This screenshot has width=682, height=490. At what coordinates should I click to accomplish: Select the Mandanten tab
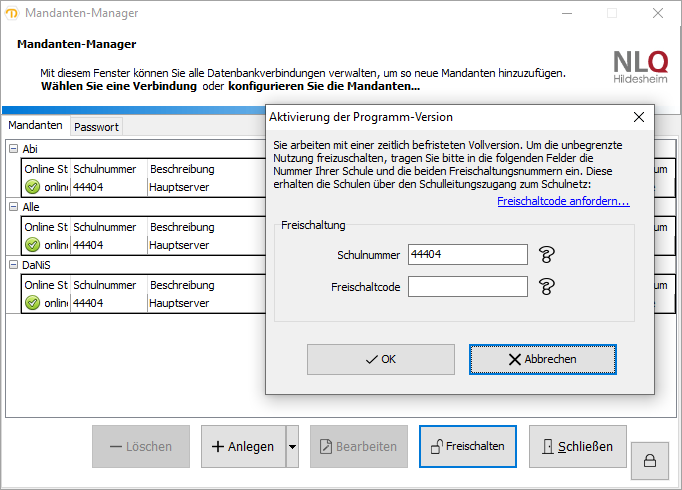pos(35,126)
